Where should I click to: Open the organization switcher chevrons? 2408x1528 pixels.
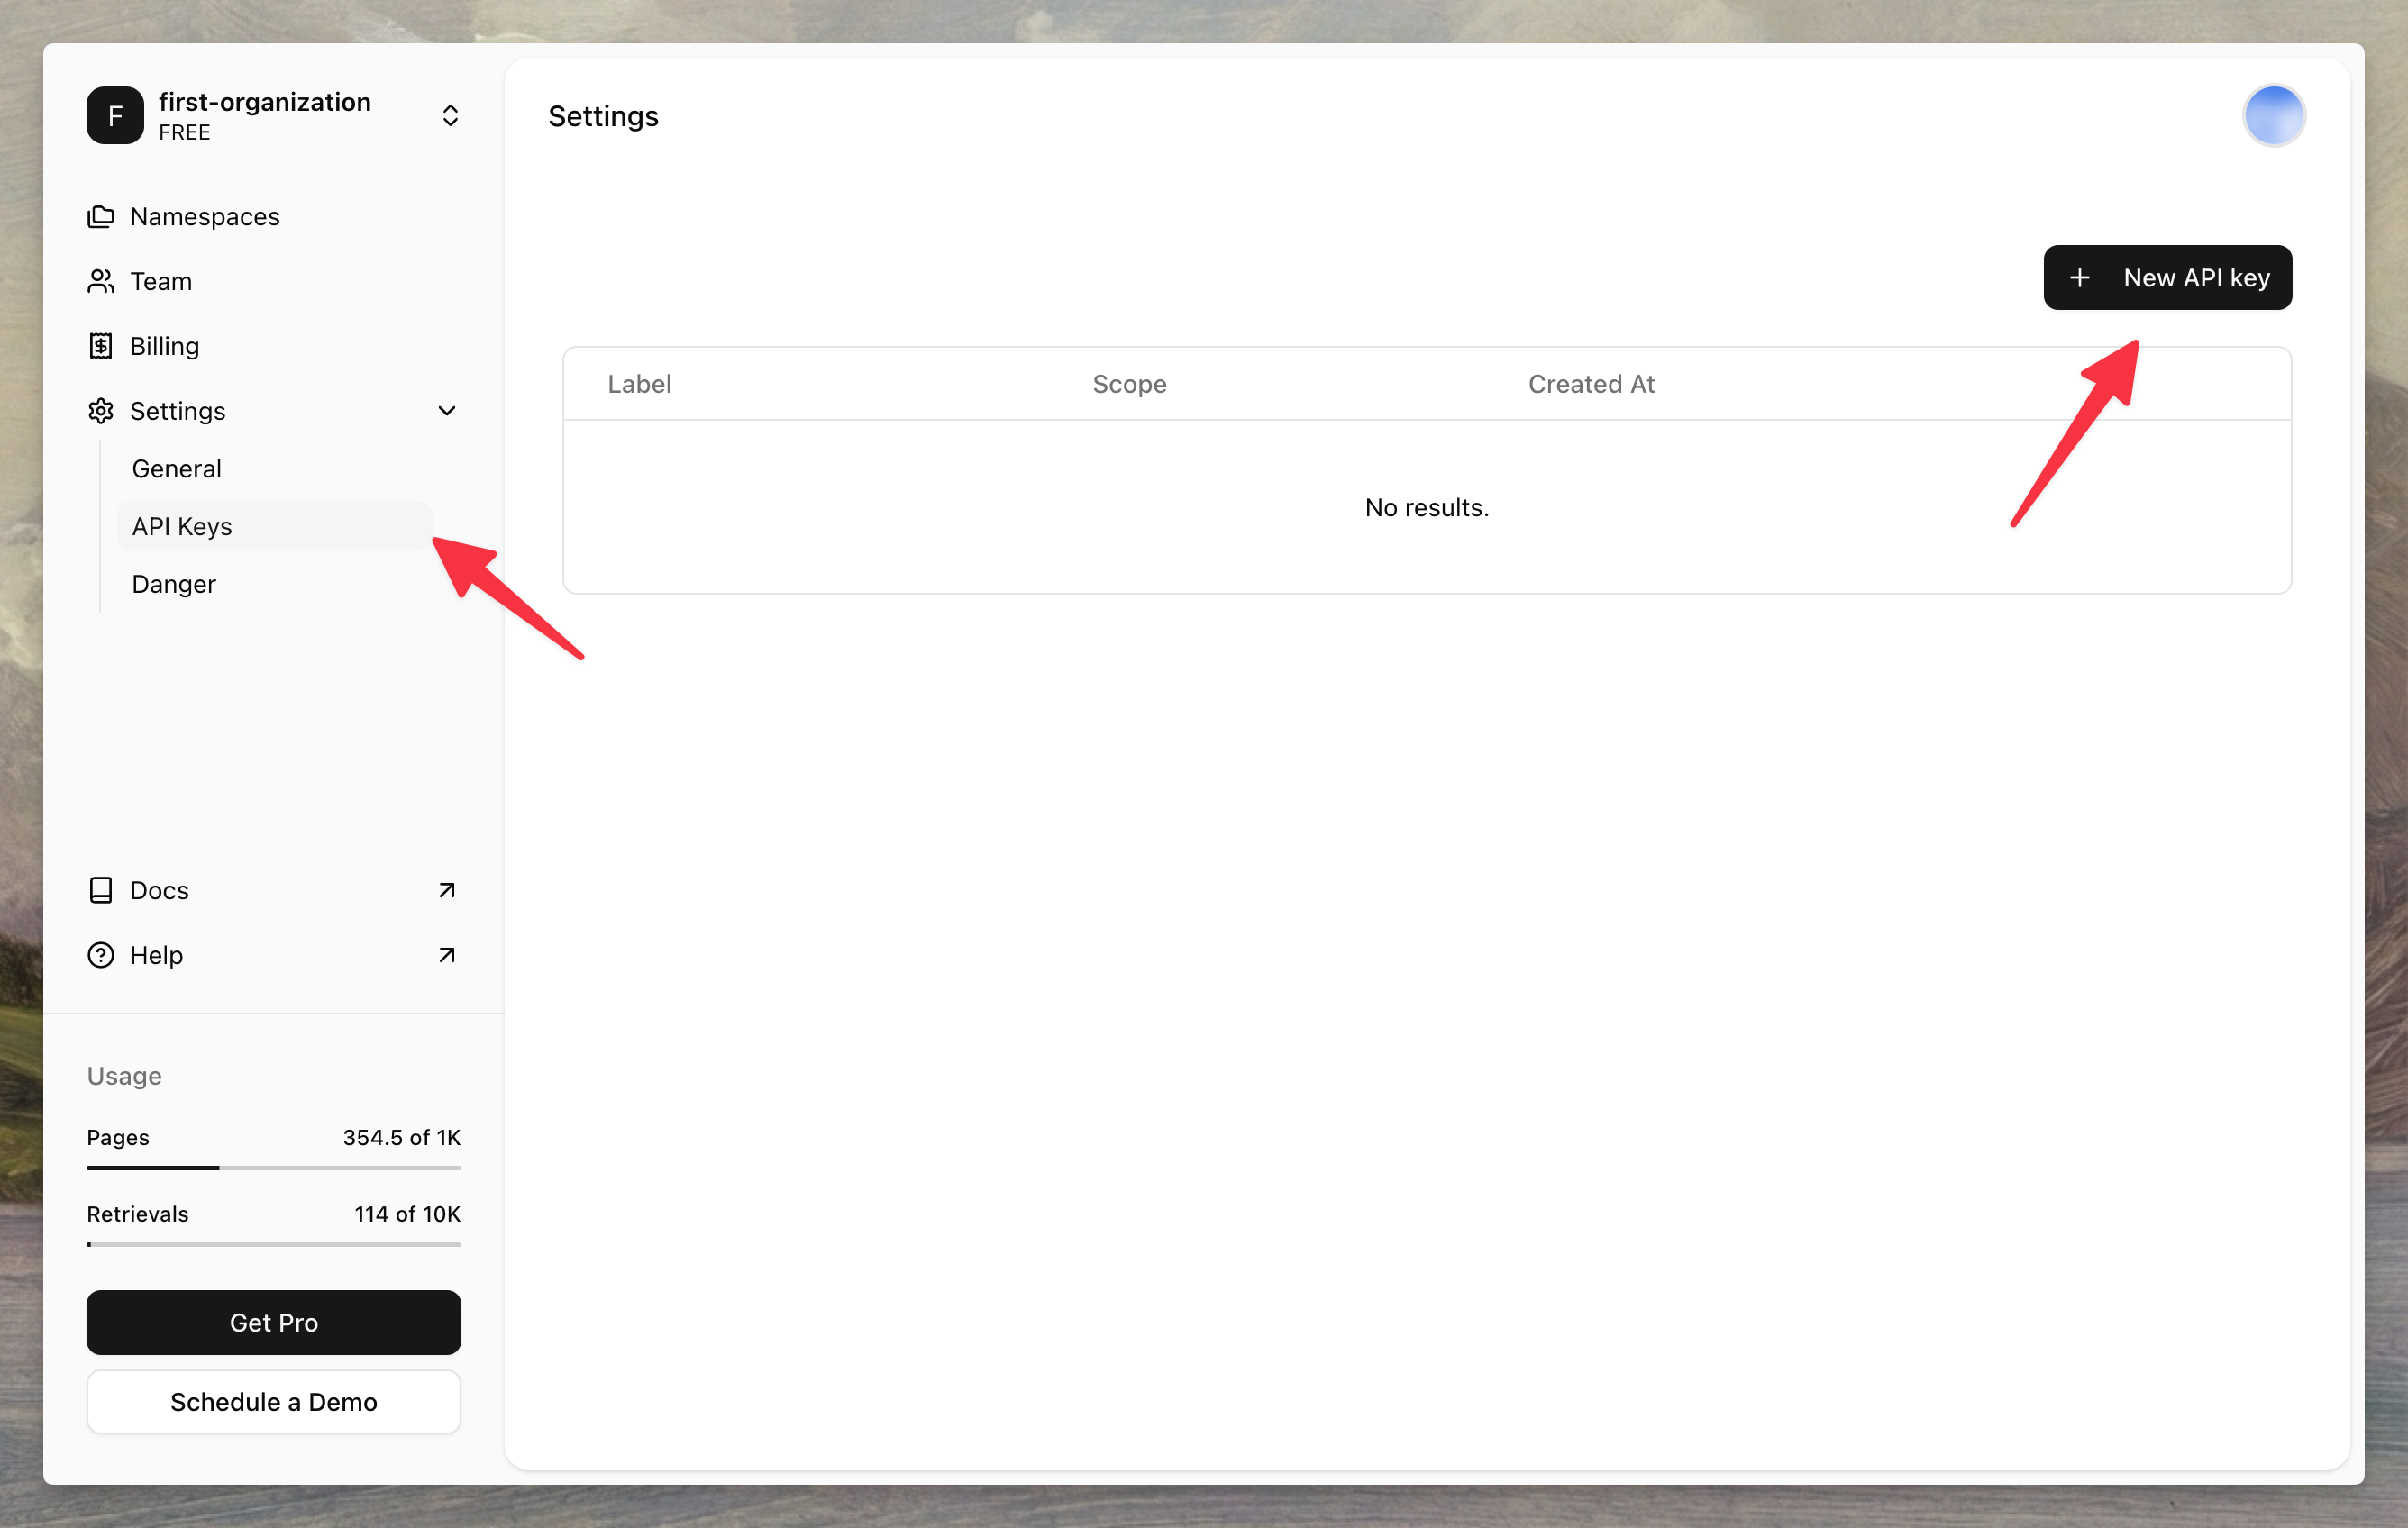tap(450, 115)
